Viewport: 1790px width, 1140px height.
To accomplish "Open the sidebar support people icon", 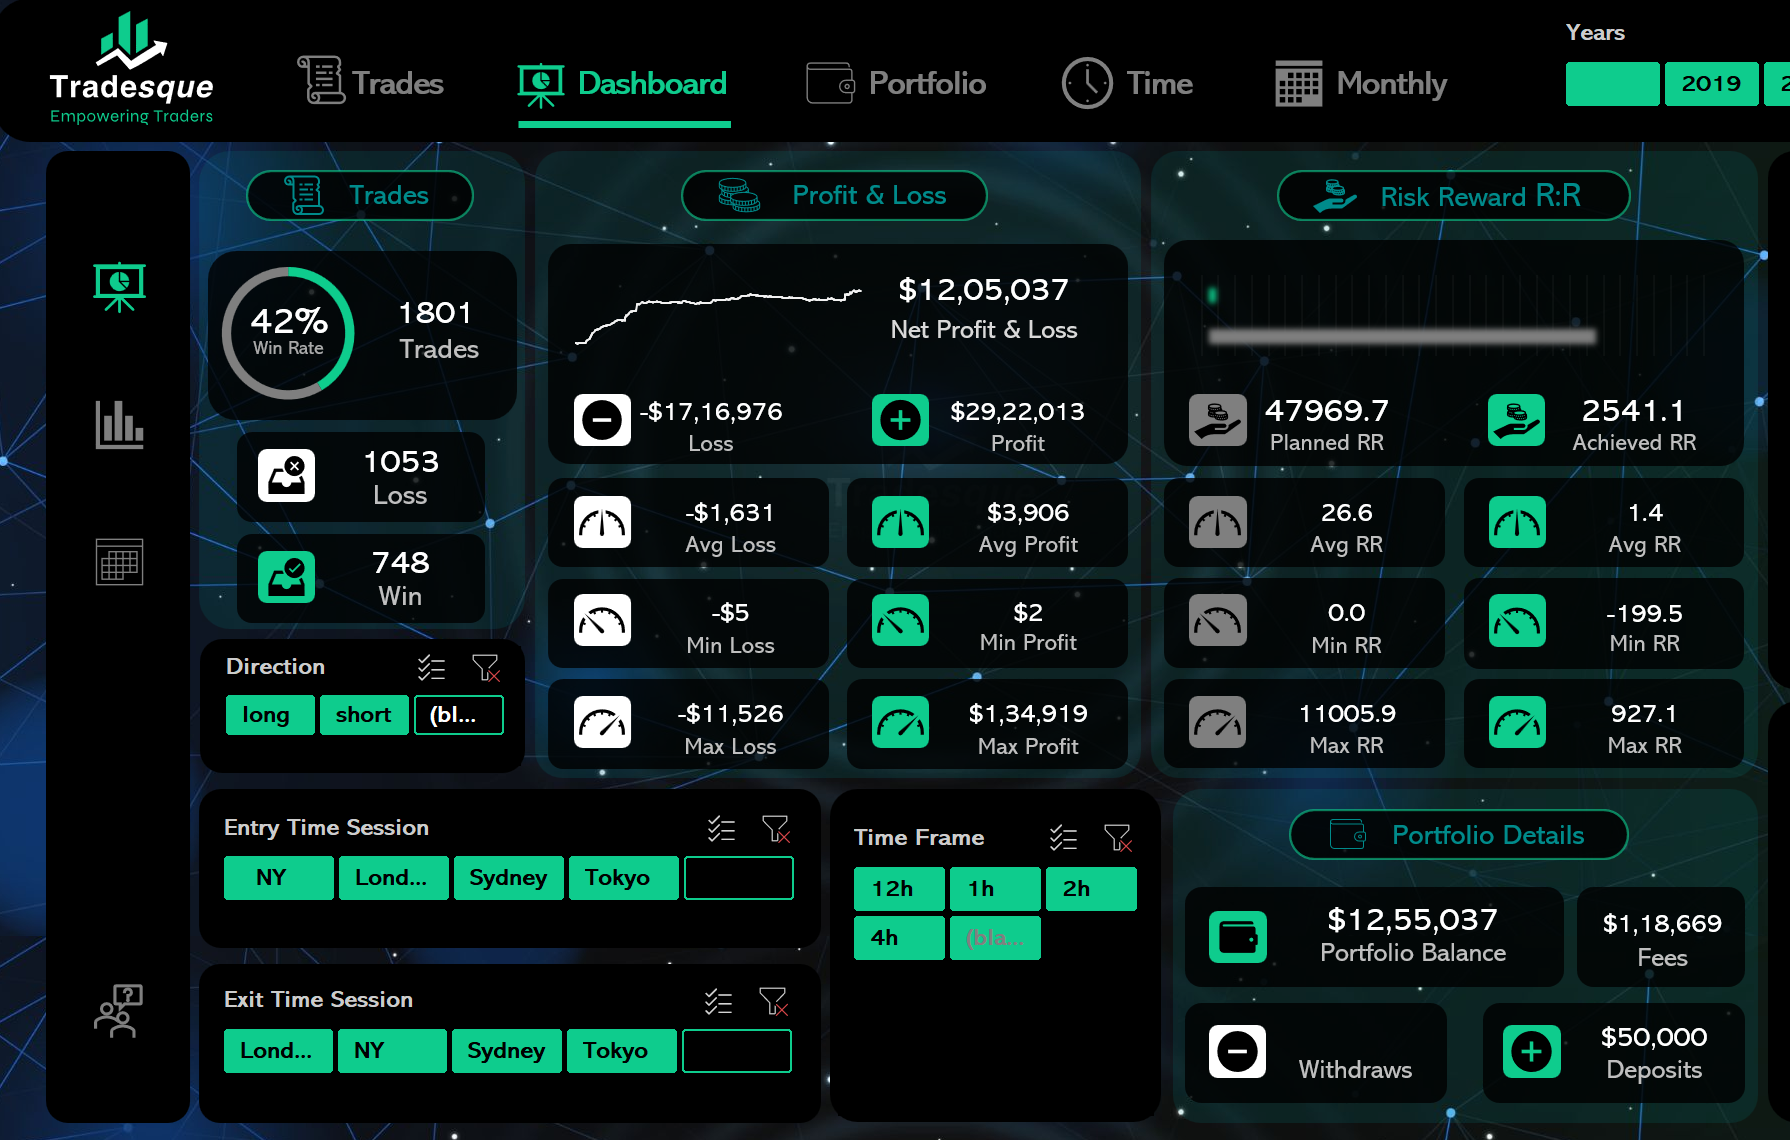I will 118,1010.
